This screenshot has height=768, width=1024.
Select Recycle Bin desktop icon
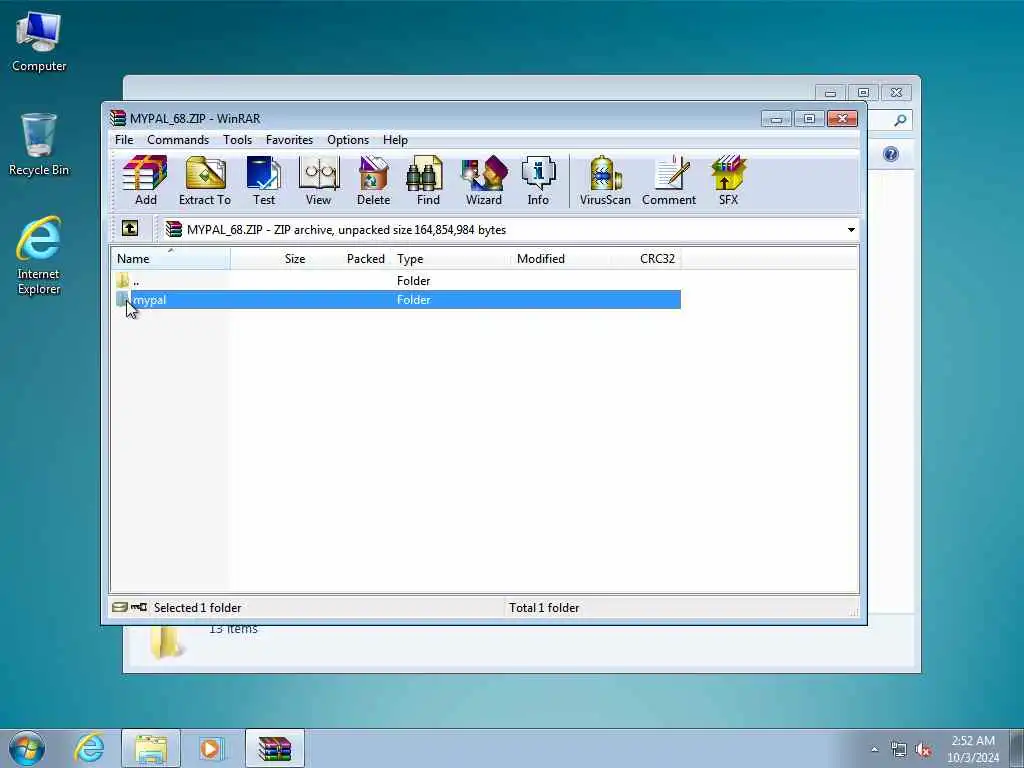pyautogui.click(x=39, y=145)
